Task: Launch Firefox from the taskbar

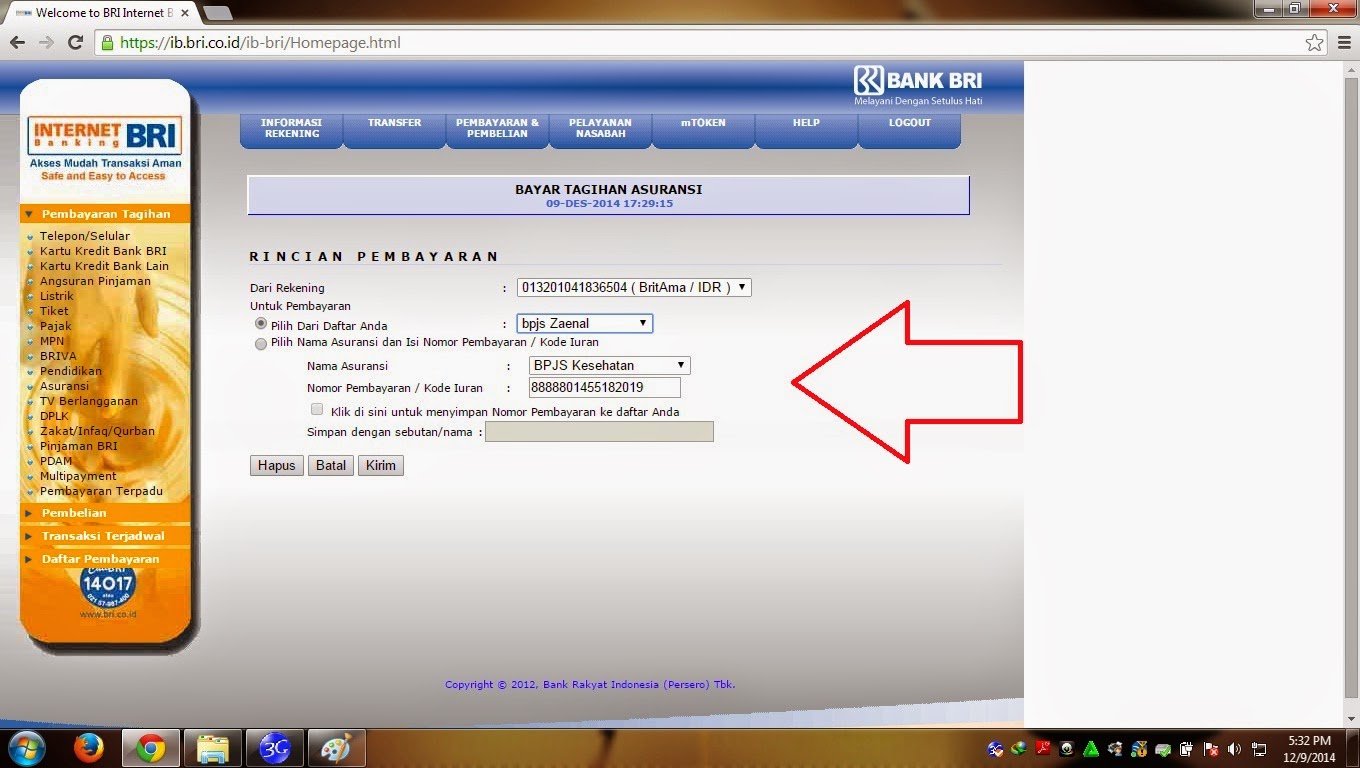Action: click(x=89, y=747)
